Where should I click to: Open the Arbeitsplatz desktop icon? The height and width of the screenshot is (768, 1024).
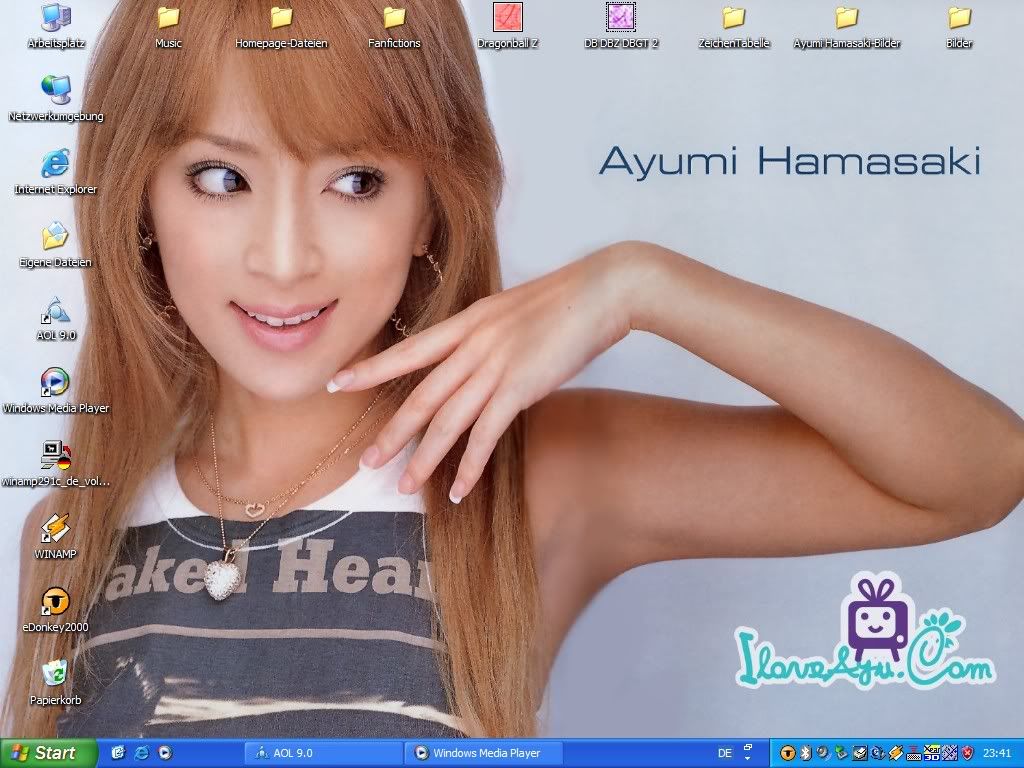(56, 26)
